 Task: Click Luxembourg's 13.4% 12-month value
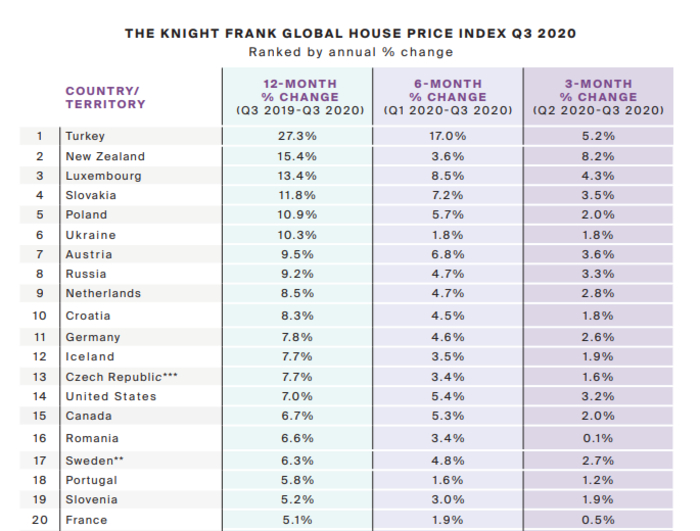(x=299, y=176)
